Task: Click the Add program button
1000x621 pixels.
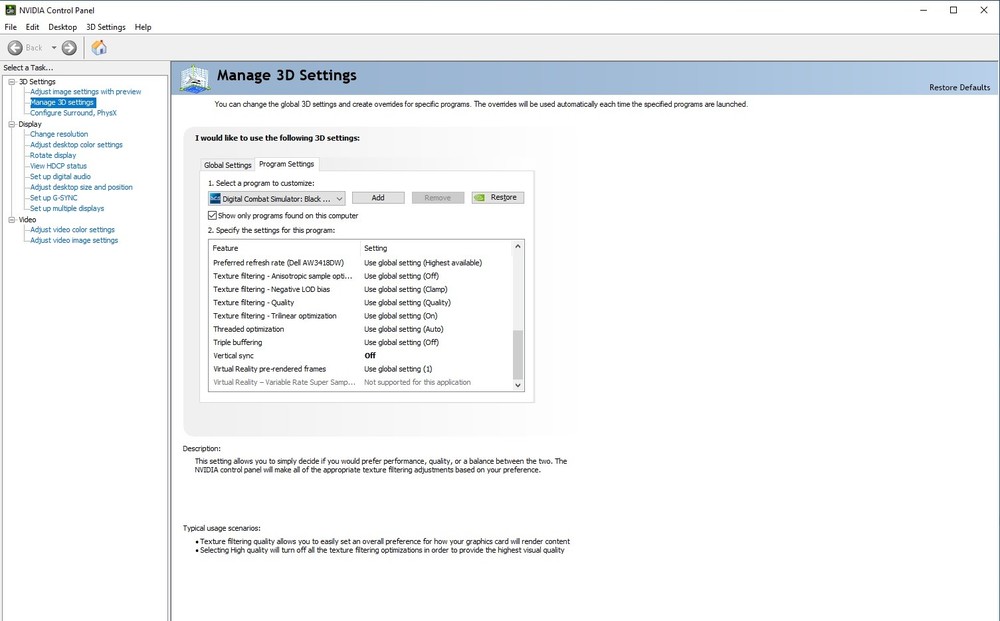Action: click(378, 198)
